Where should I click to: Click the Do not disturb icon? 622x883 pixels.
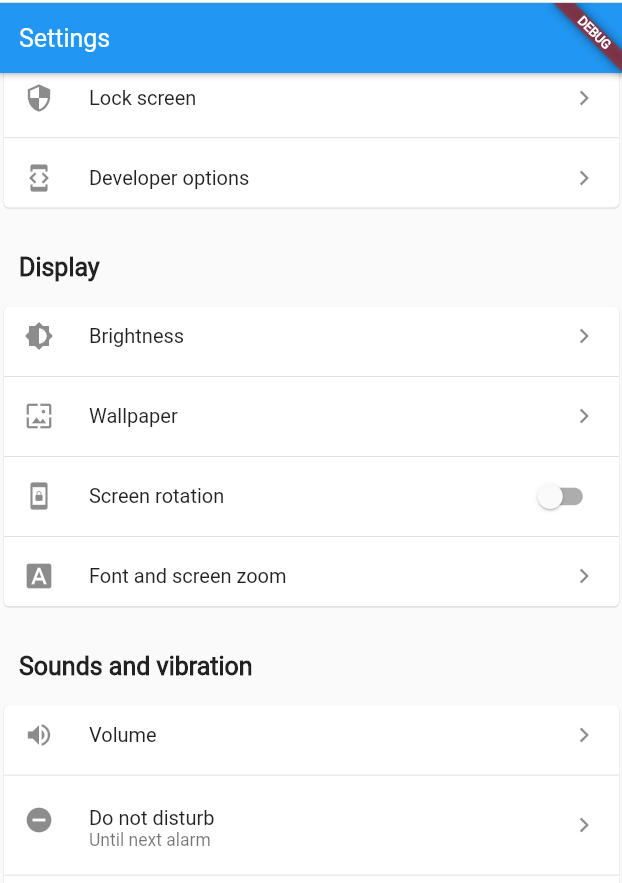(38, 820)
